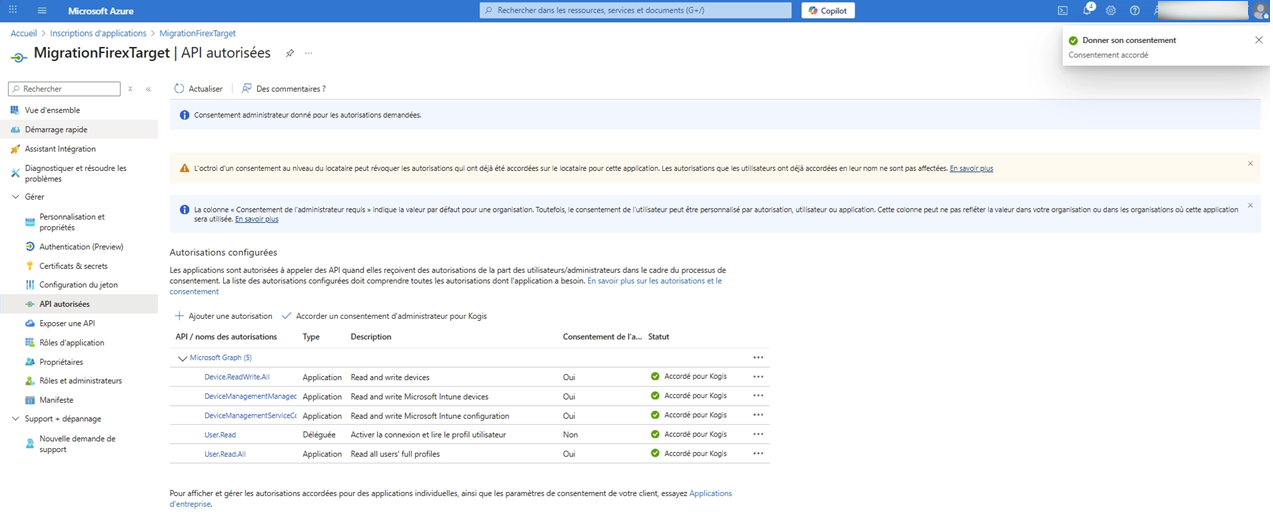
Task: Collapse the Microsoft Graph (5) group
Action: 182,358
